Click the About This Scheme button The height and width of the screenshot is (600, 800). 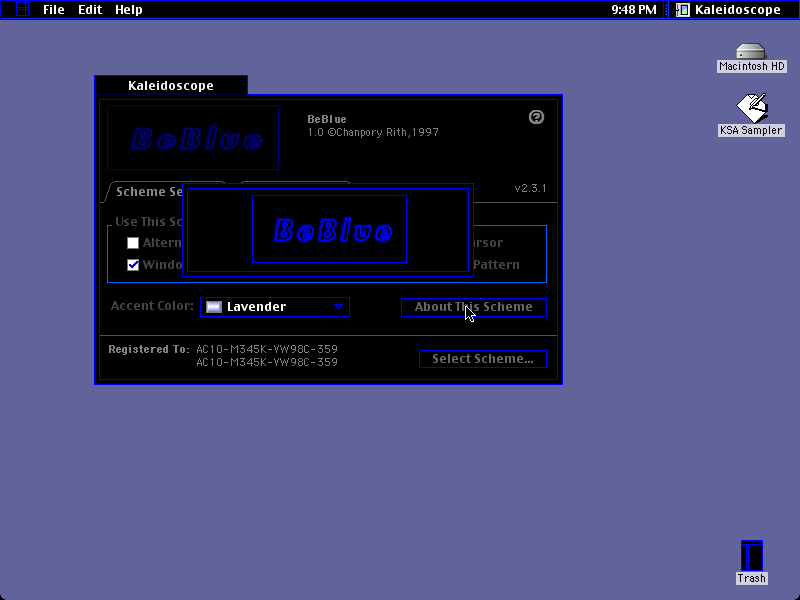click(x=473, y=307)
